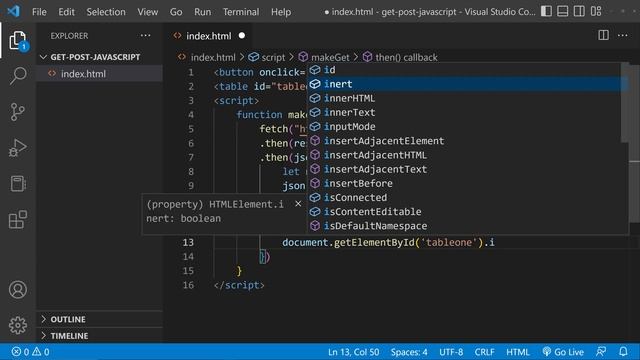Open notifications bell in status bar
This screenshot has height=360, width=640.
tap(623, 352)
